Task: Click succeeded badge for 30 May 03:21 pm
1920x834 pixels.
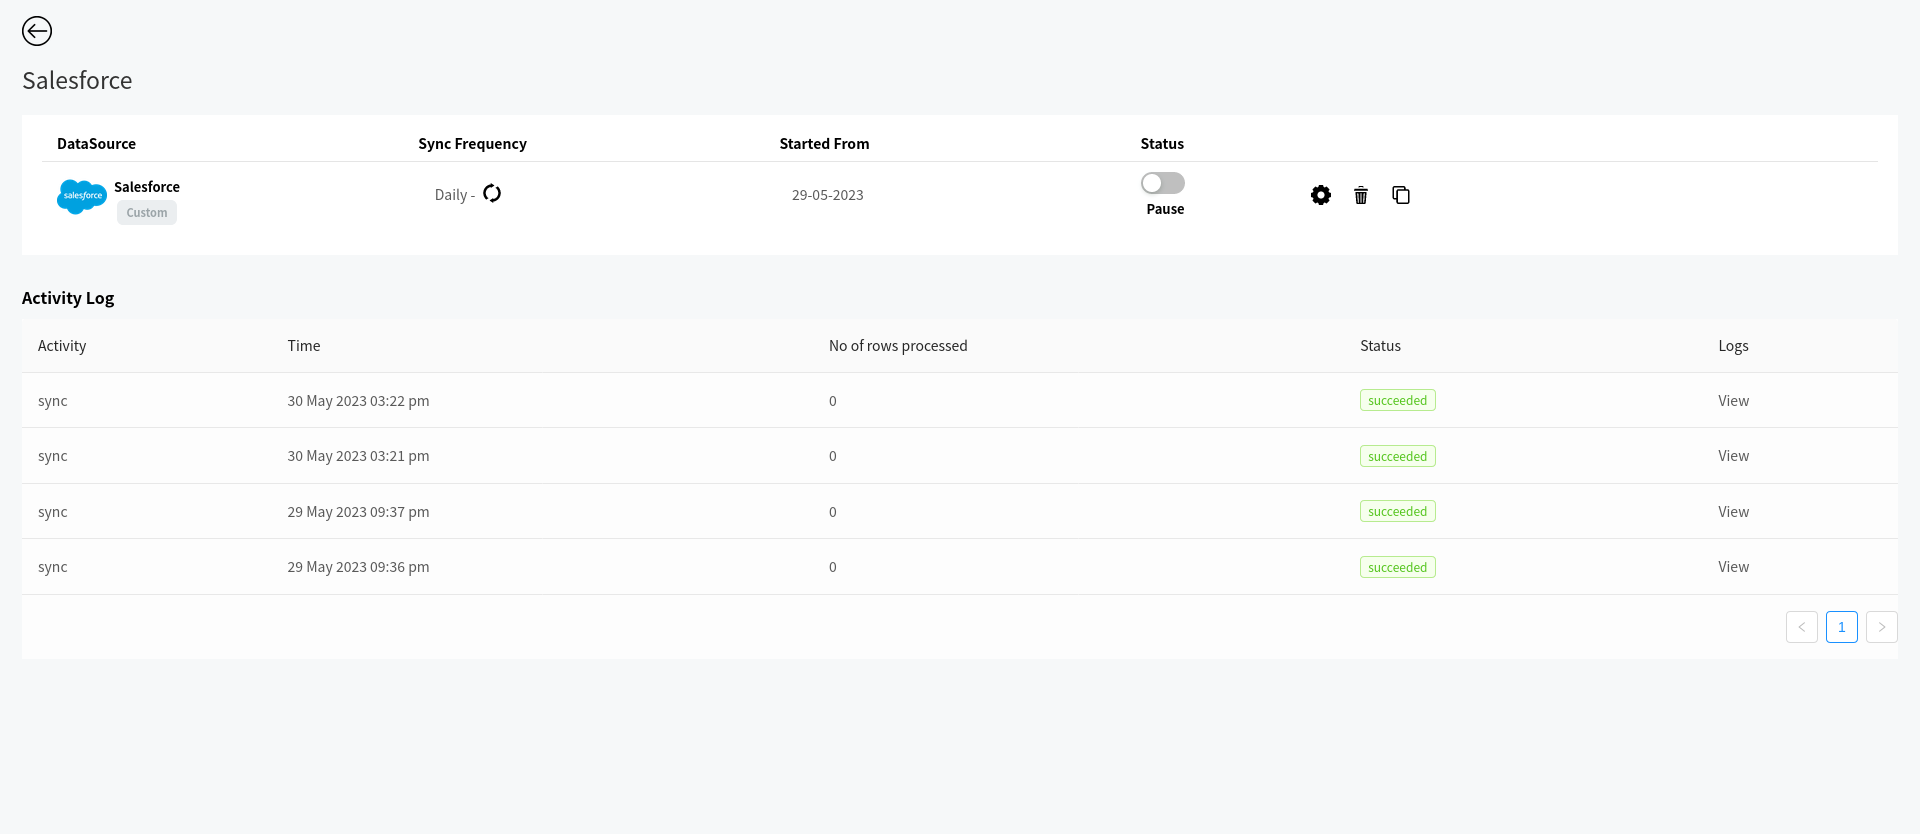Action: coord(1398,456)
